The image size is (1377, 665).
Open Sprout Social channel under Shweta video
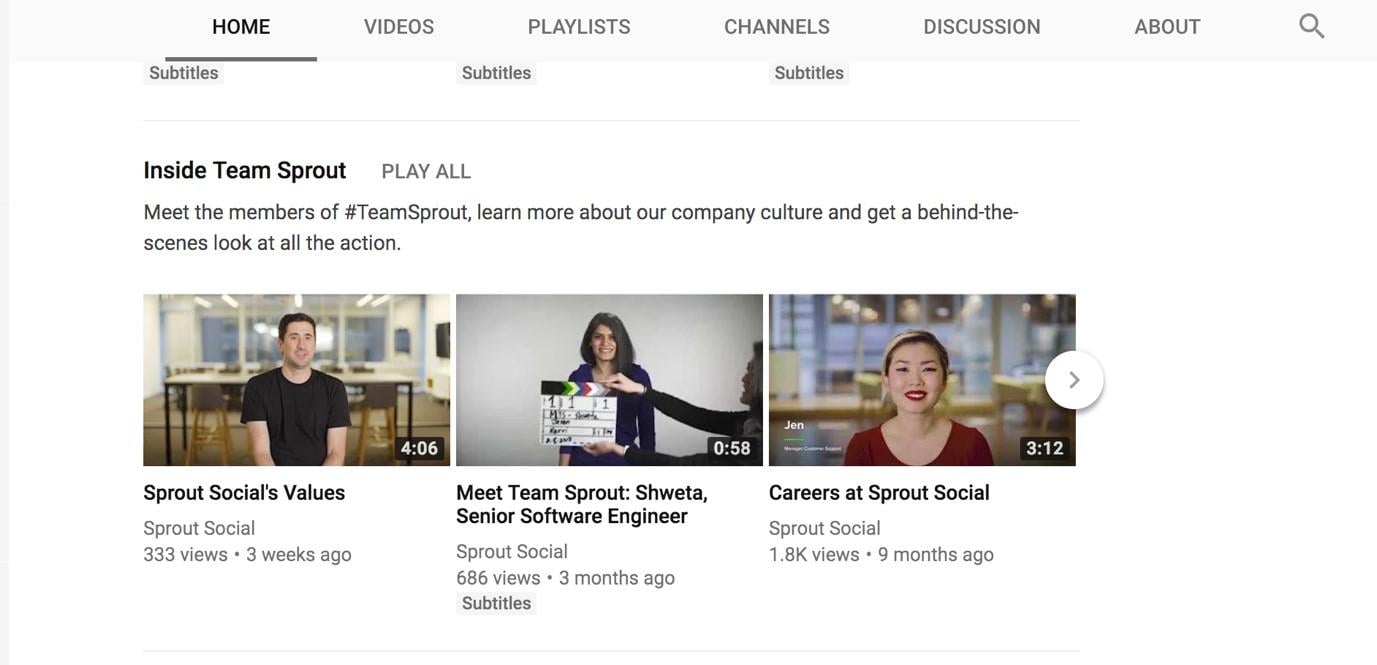[x=512, y=552]
